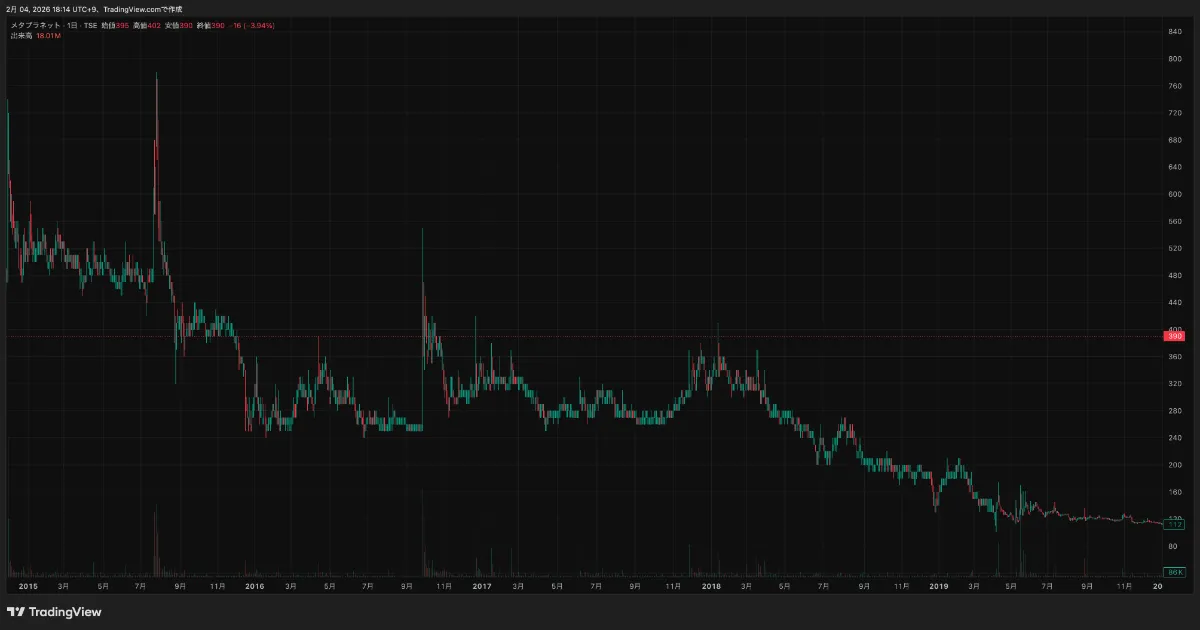Click the 200 price axis label
The height and width of the screenshot is (630, 1200).
pyautogui.click(x=1176, y=465)
